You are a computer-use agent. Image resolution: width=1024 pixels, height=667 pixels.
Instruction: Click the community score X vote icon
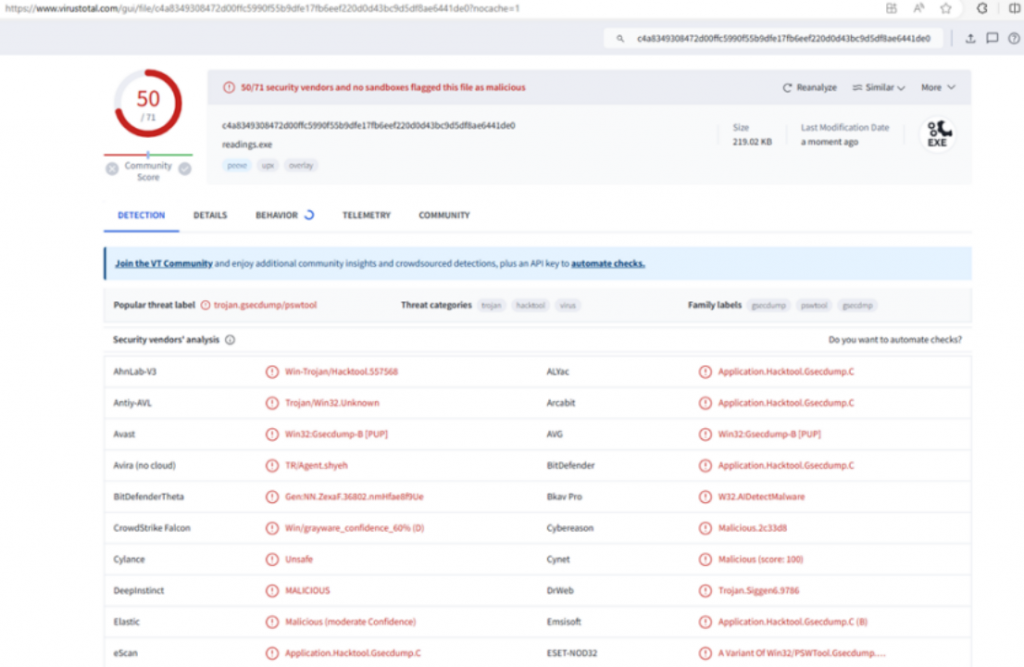click(112, 169)
